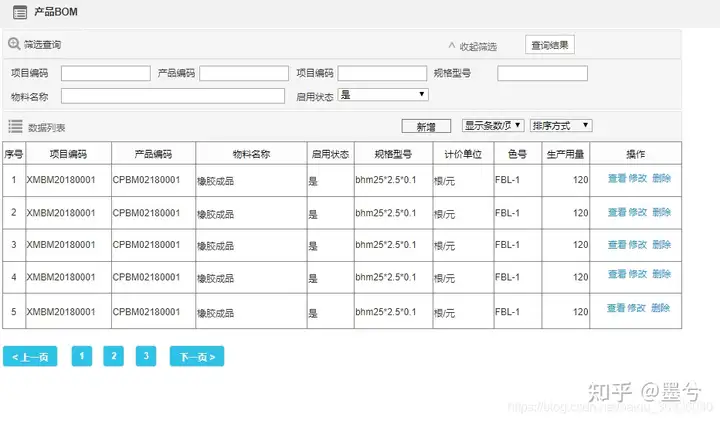This screenshot has width=720, height=421.
Task: Click 查看 link in row 3
Action: [617, 245]
